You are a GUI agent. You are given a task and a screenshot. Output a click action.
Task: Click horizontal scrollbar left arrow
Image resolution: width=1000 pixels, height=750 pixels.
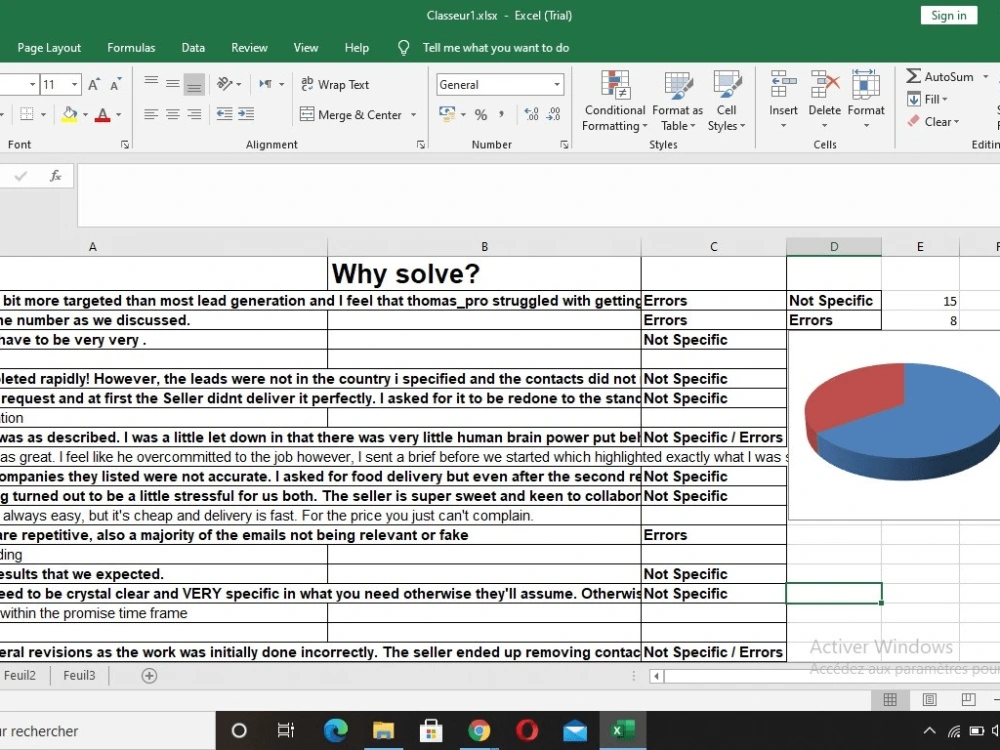click(x=656, y=676)
